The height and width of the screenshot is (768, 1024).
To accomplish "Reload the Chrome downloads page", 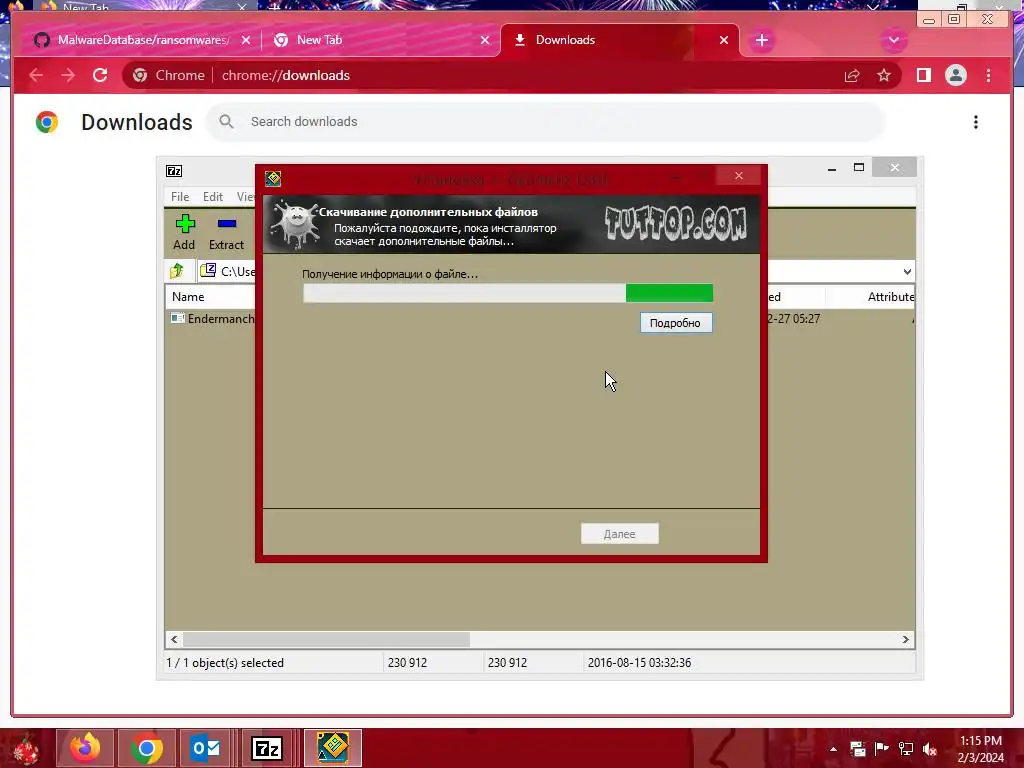I will pos(100,75).
